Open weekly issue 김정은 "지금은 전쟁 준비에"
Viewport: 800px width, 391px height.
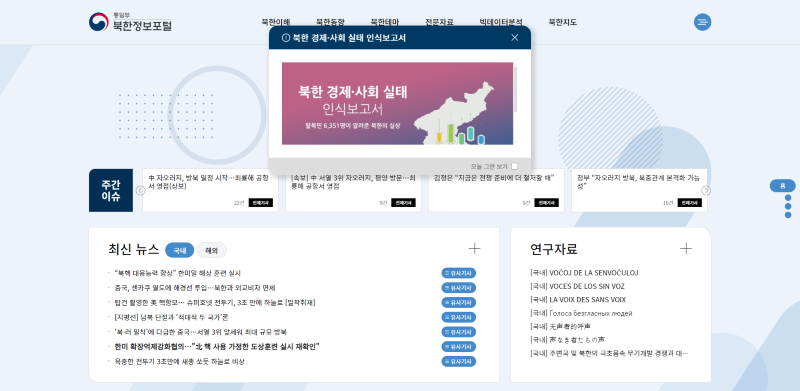[494, 178]
